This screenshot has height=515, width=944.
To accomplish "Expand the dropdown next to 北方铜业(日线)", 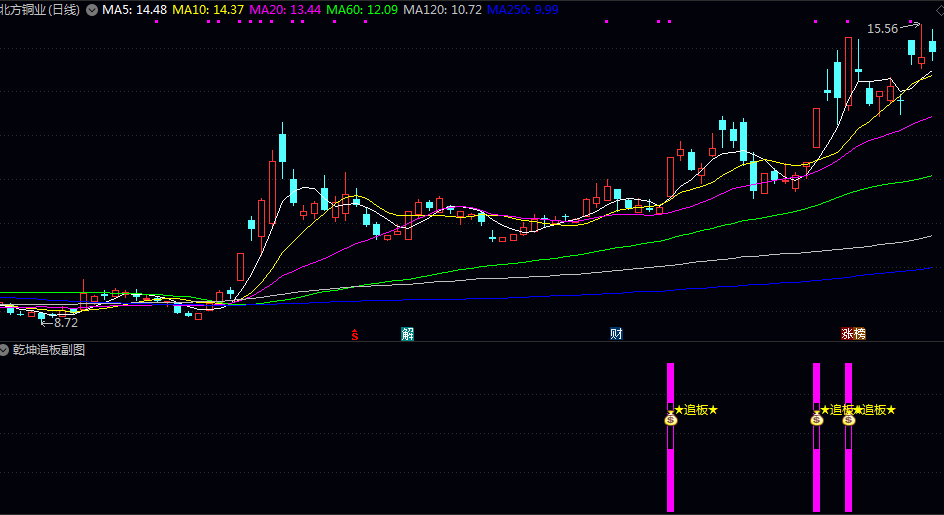I will coord(92,10).
